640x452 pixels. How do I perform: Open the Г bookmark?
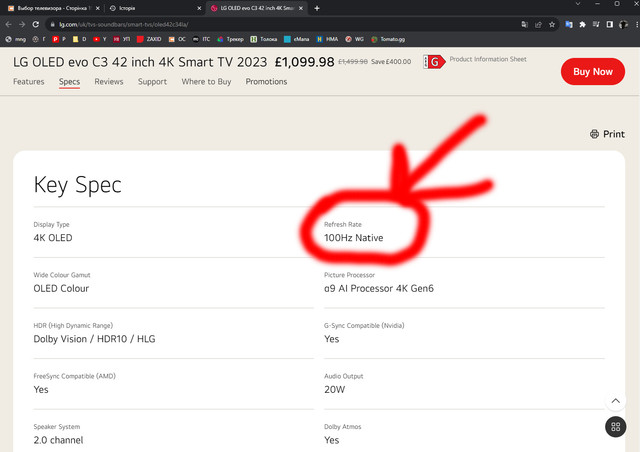click(39, 39)
